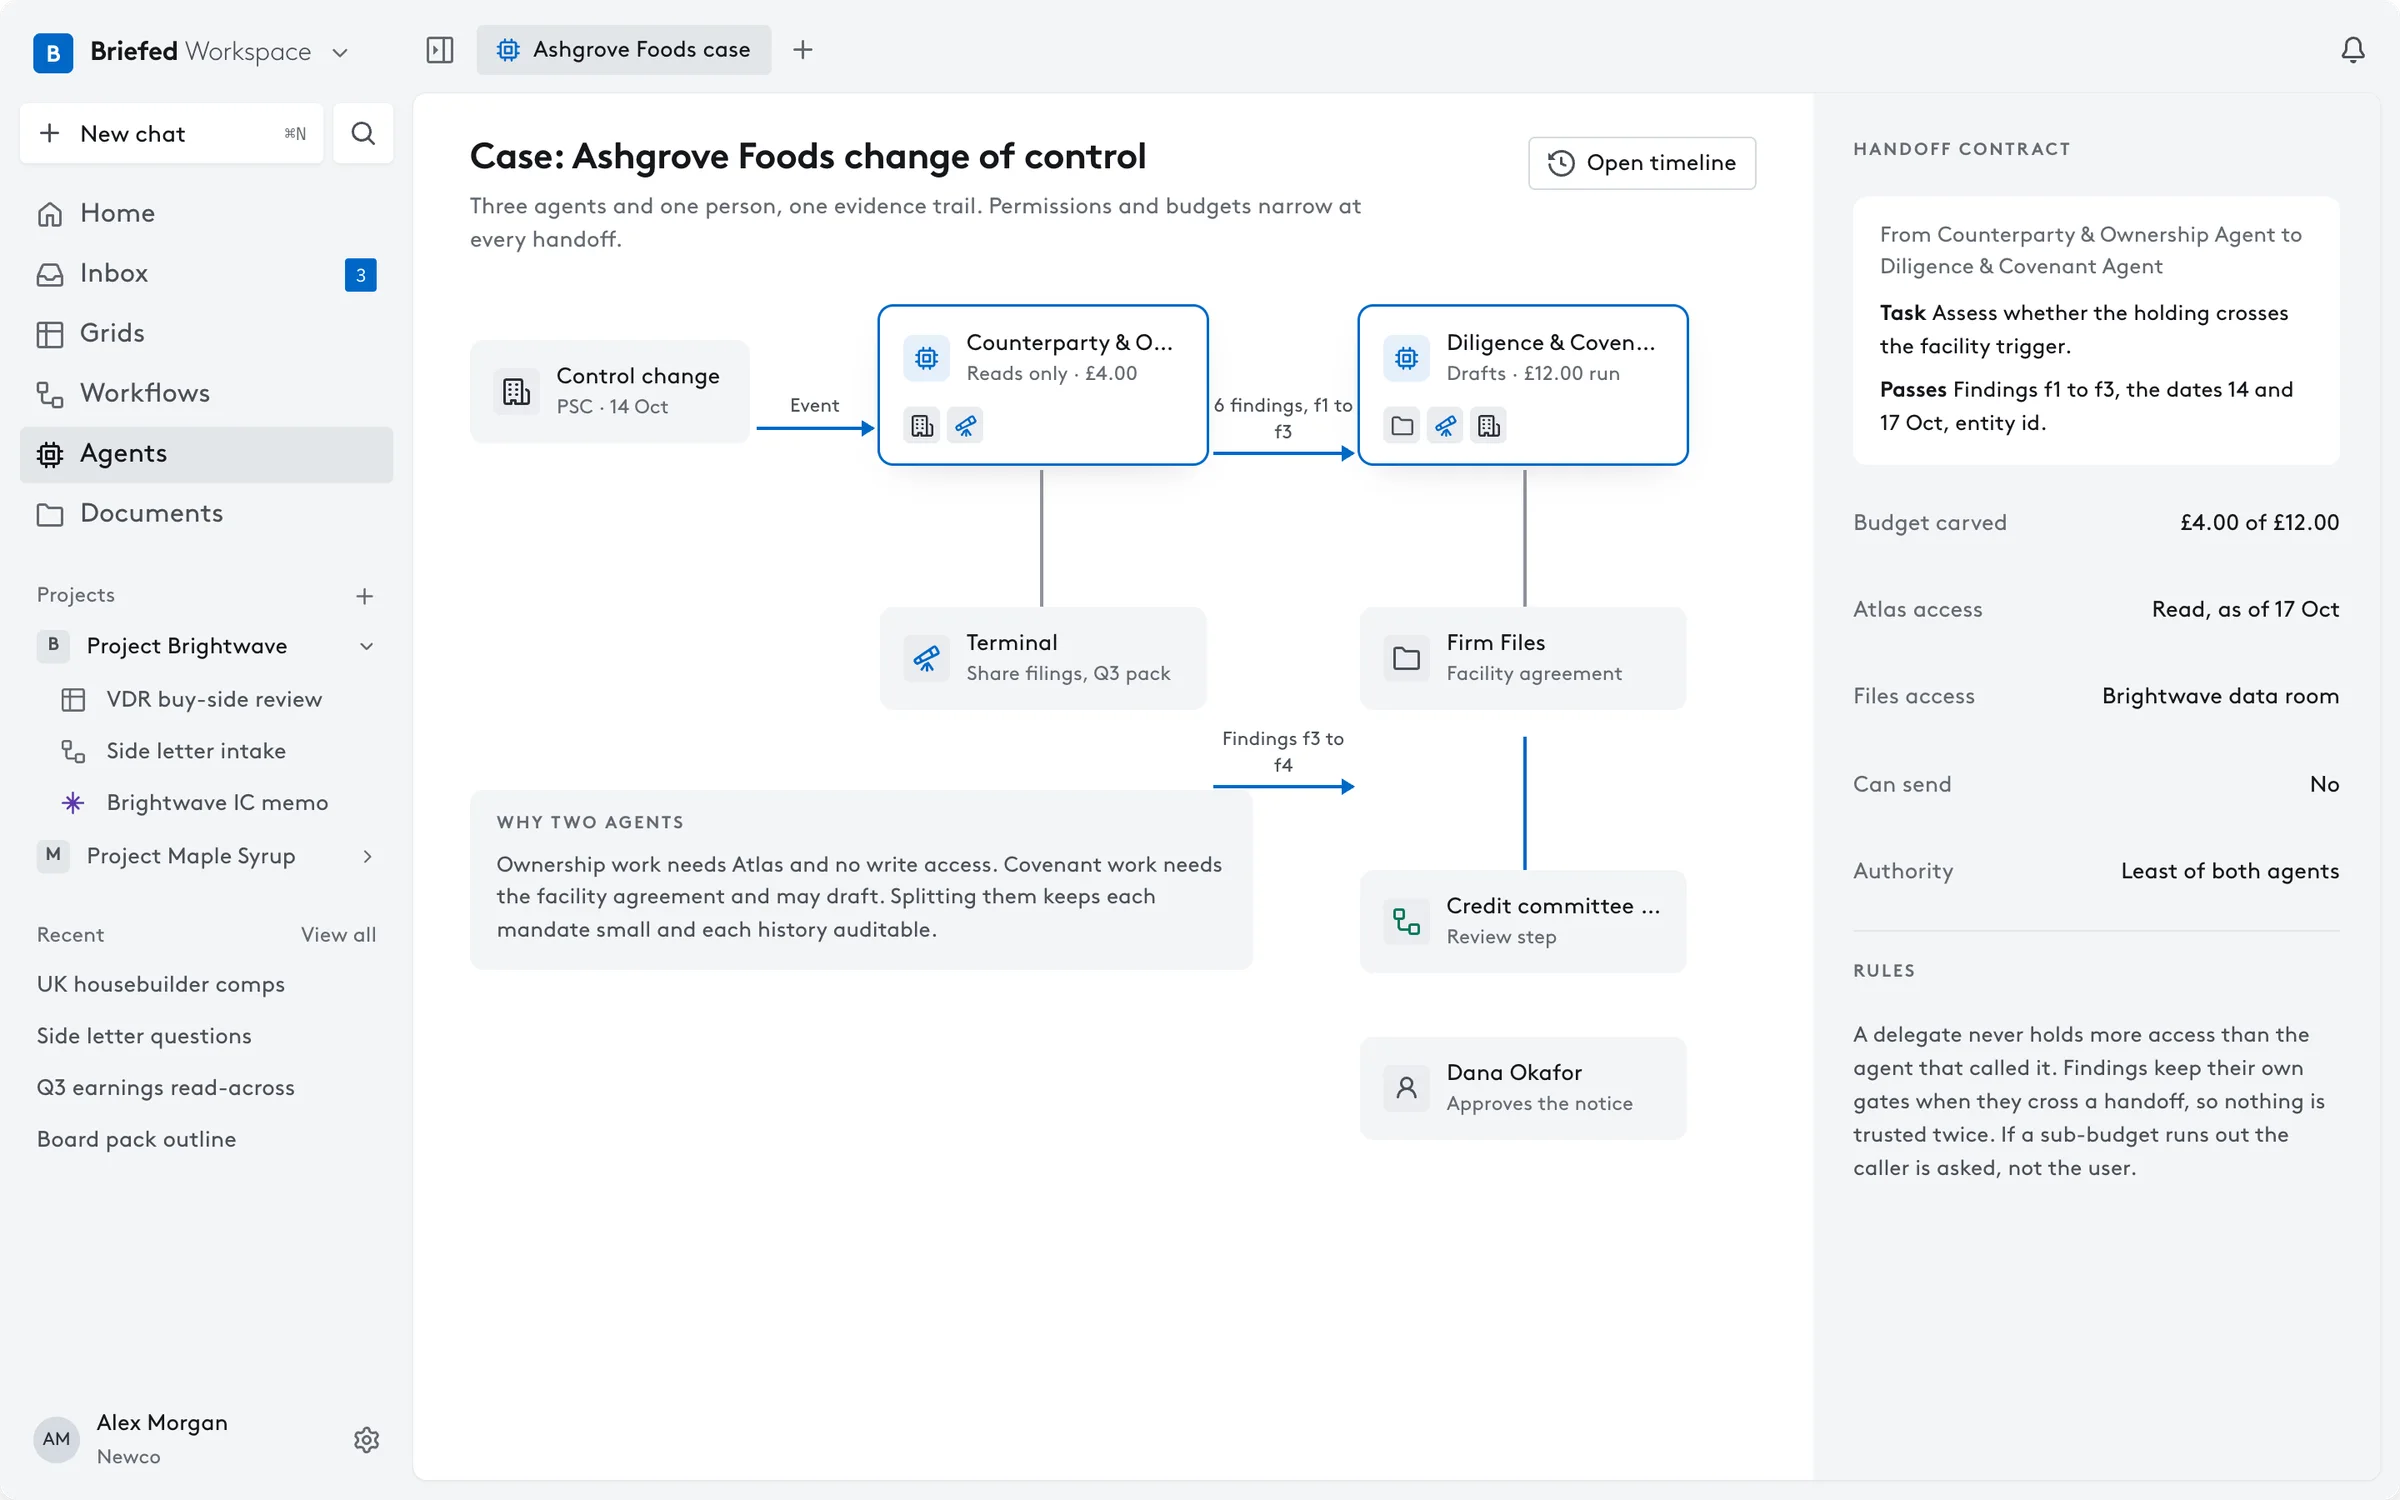This screenshot has width=2400, height=1500.
Task: Click telescope icon in Counterparty agent card
Action: coord(965,426)
